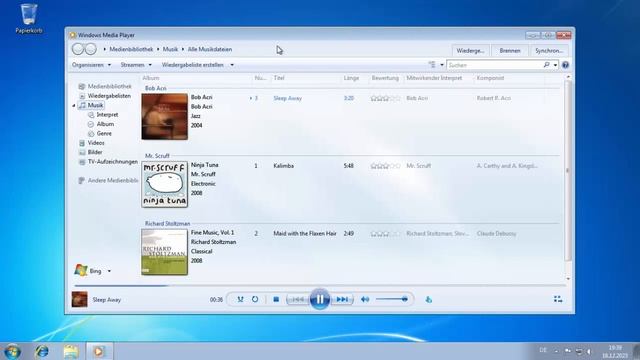
Task: Open Genre under Musik
Action: 100,133
